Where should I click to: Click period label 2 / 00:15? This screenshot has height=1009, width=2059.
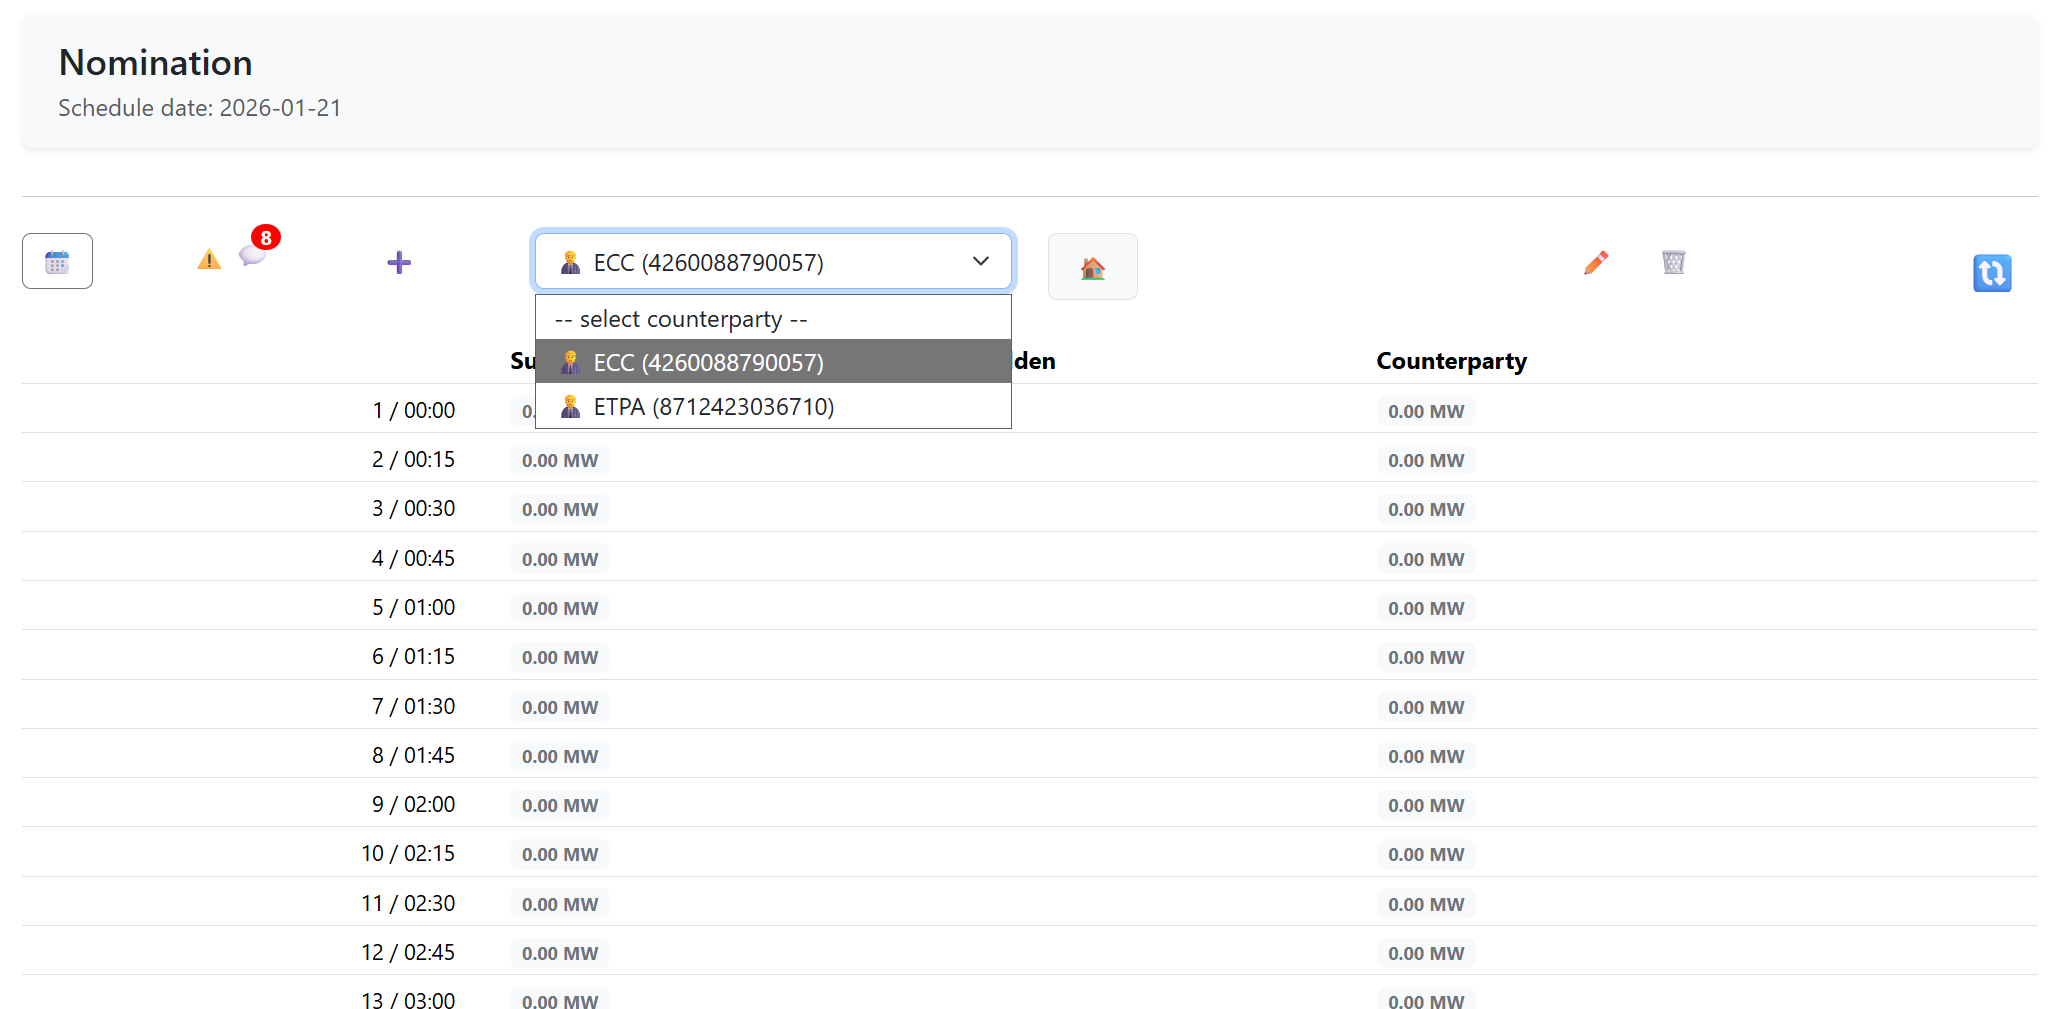coord(413,459)
